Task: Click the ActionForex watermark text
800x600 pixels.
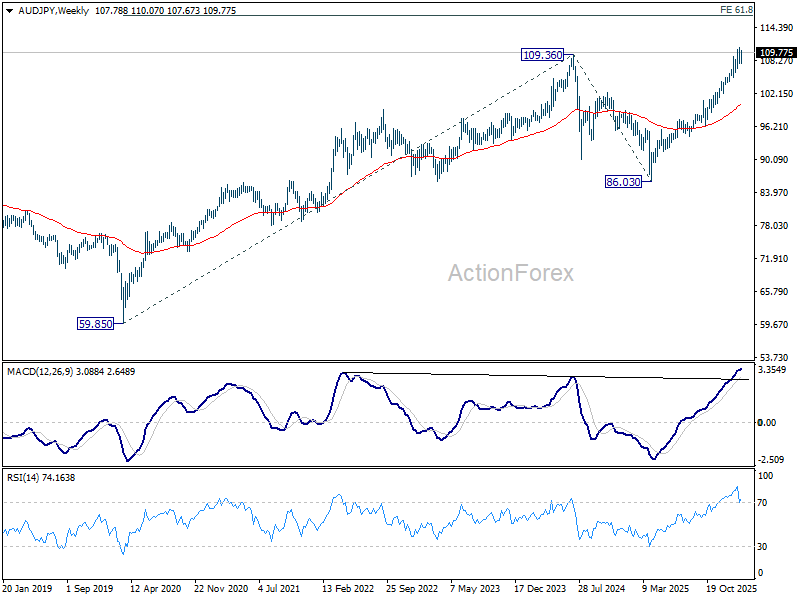Action: [511, 273]
